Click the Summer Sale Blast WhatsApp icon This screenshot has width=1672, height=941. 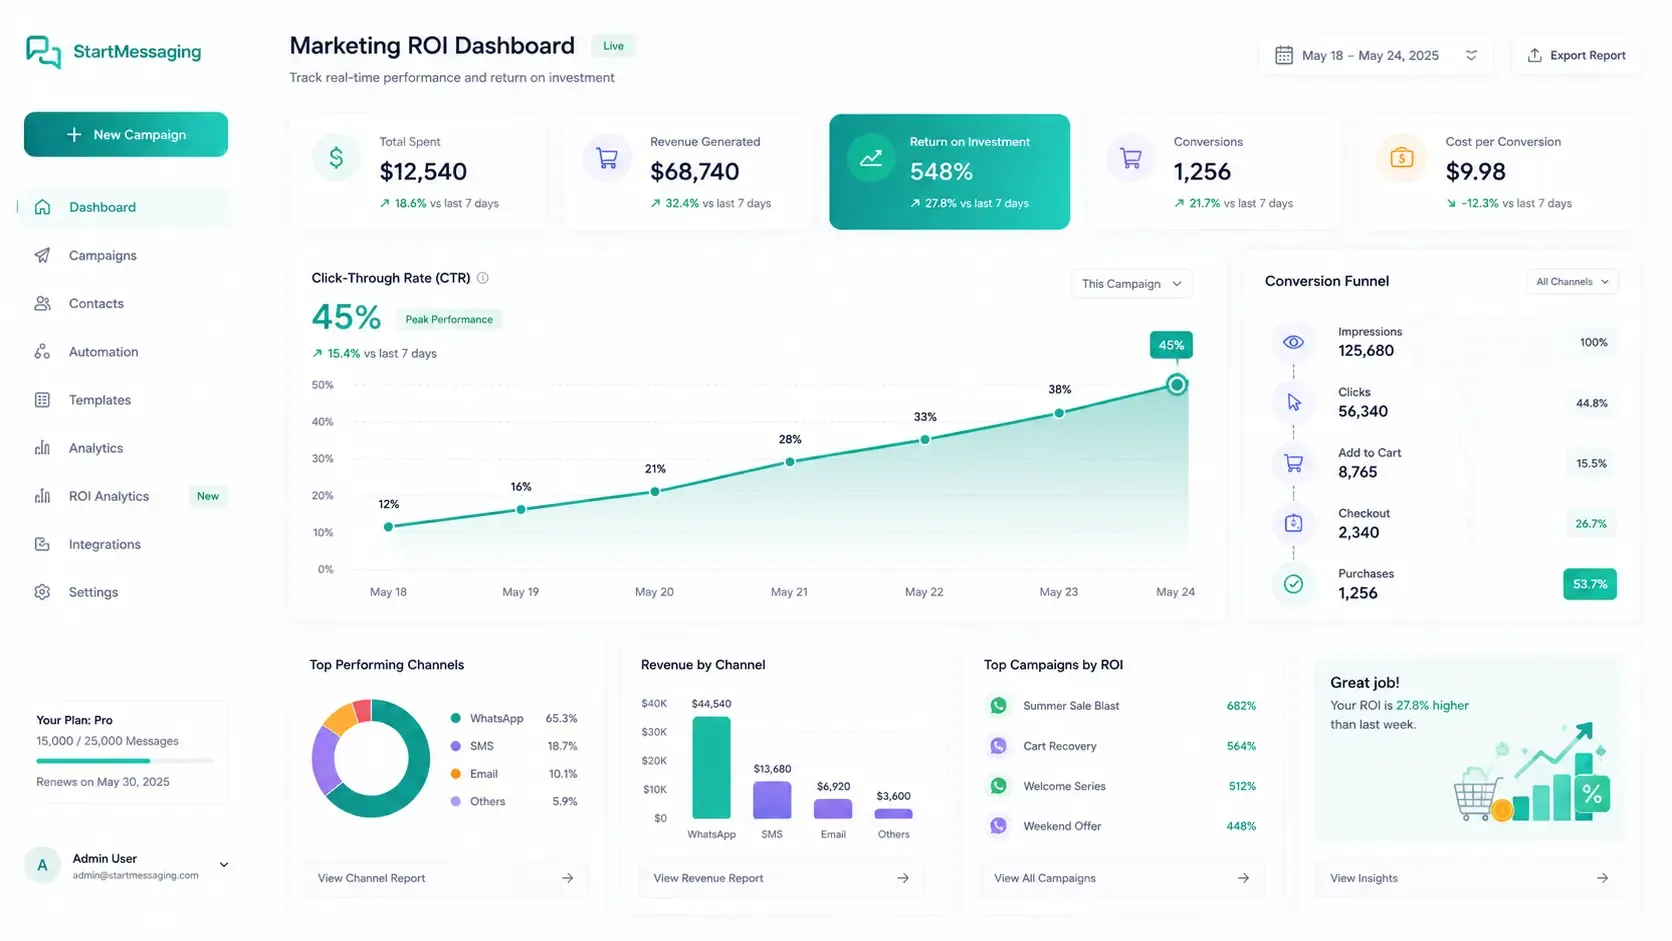tap(998, 706)
